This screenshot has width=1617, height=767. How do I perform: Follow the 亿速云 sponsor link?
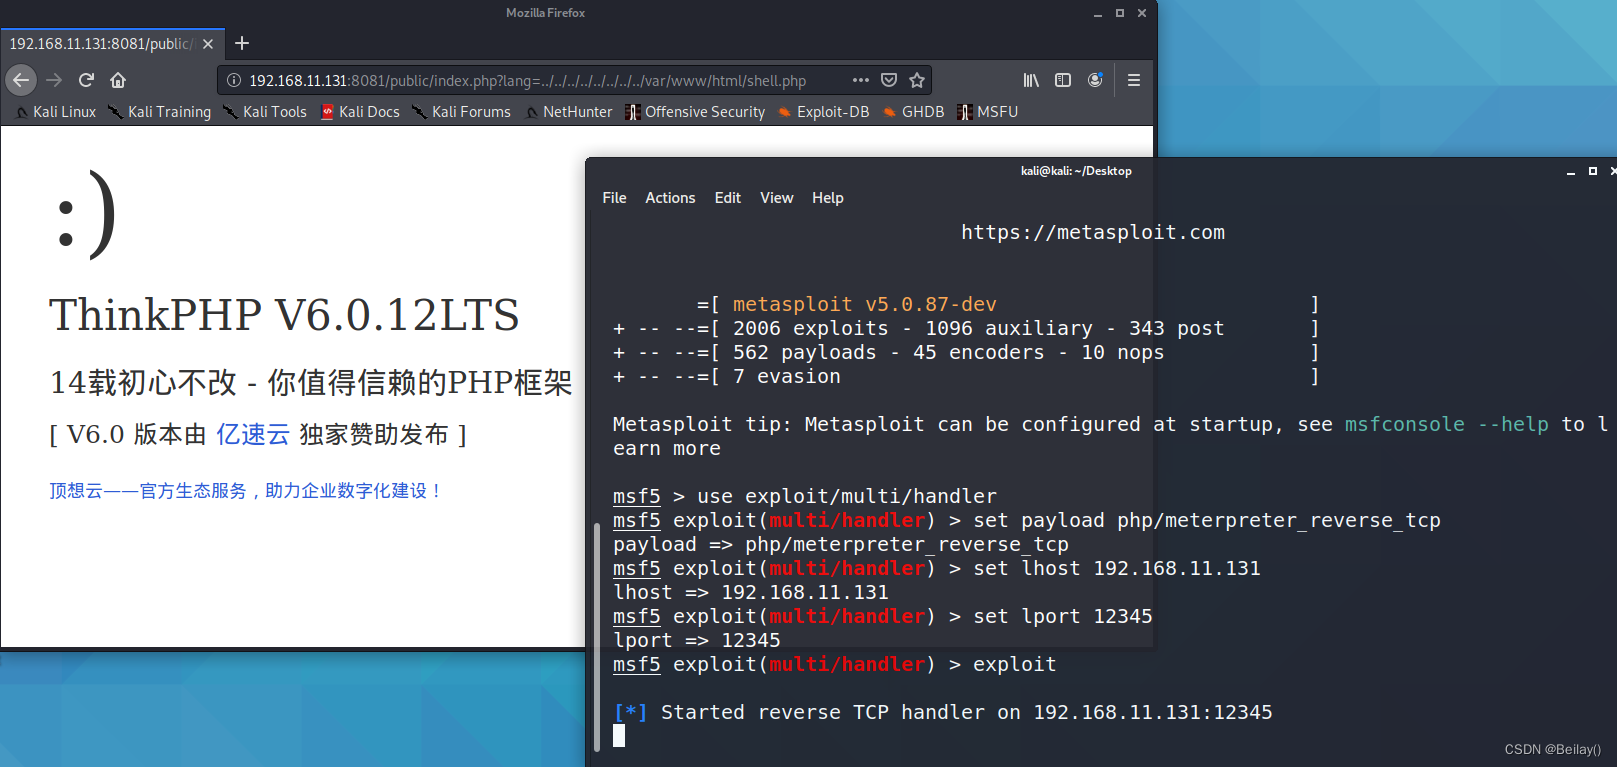tap(253, 434)
